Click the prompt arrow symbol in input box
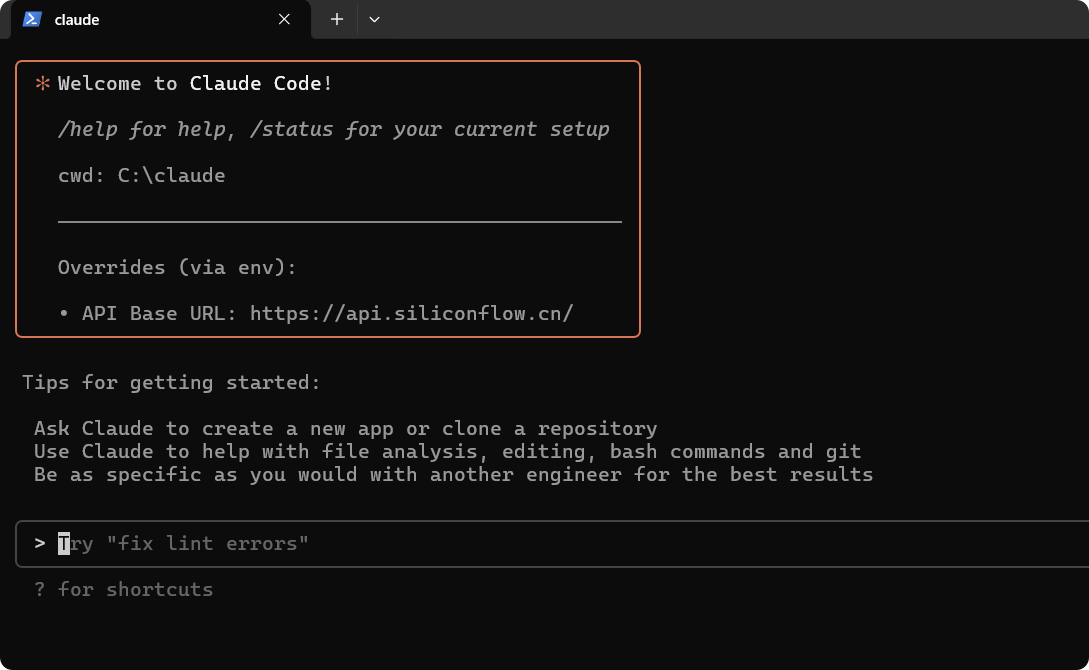Image resolution: width=1089 pixels, height=670 pixels. point(40,543)
